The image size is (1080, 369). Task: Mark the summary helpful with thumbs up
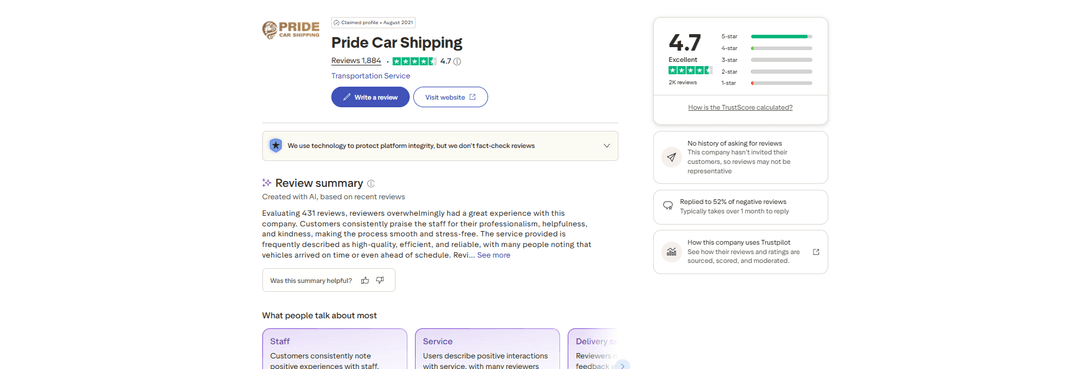[x=365, y=280]
